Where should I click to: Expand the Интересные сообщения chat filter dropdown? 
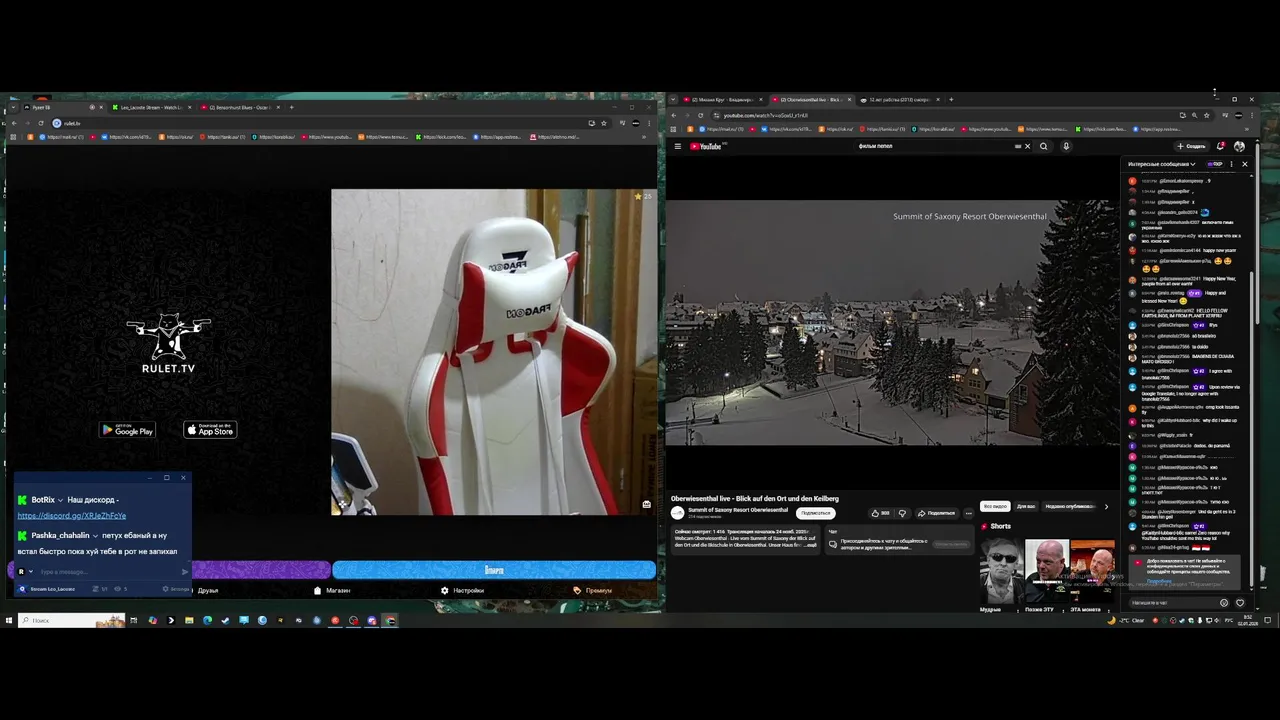[1161, 164]
